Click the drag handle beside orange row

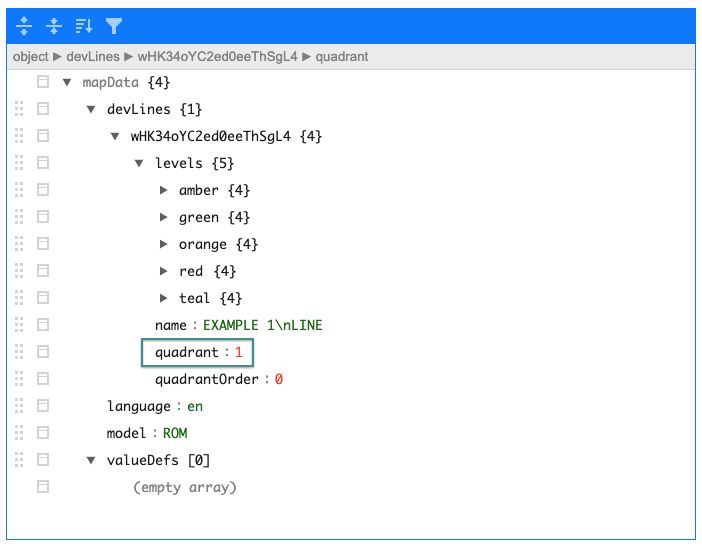click(19, 244)
